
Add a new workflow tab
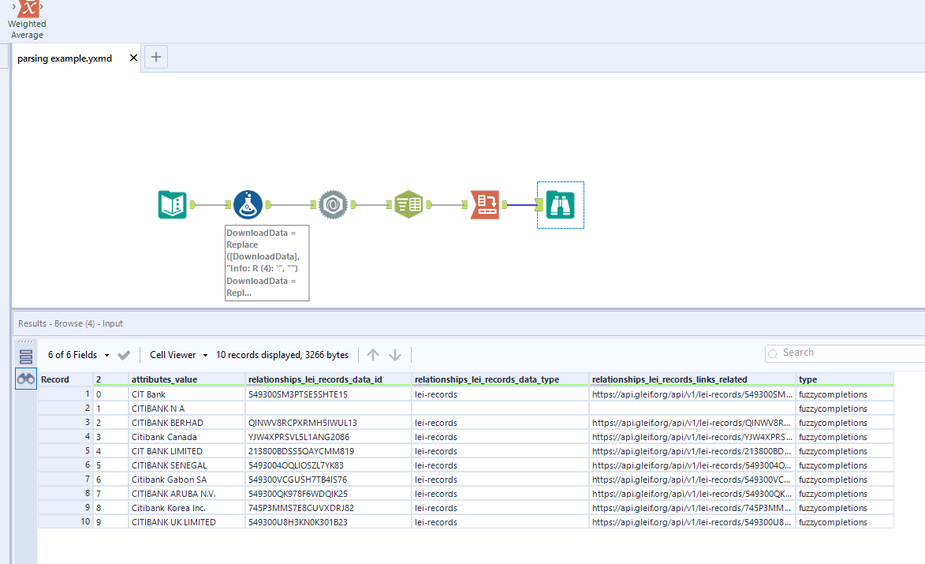pos(156,57)
